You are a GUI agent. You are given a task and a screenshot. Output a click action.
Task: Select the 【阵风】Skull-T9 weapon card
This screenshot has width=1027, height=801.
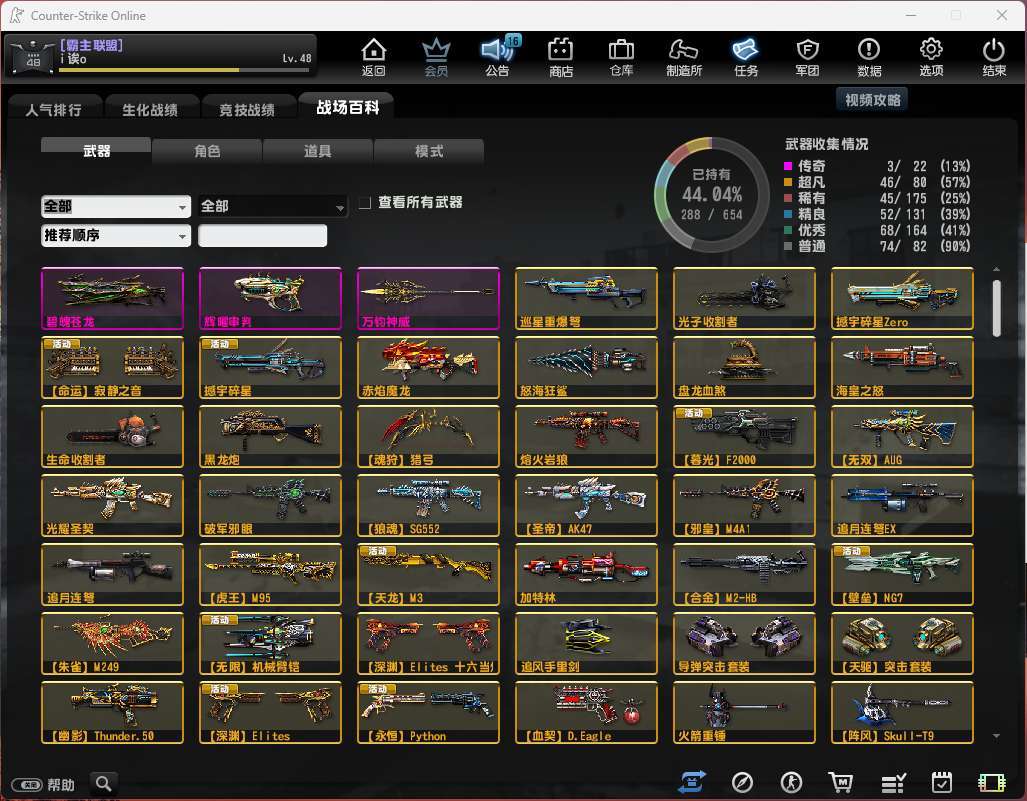902,713
